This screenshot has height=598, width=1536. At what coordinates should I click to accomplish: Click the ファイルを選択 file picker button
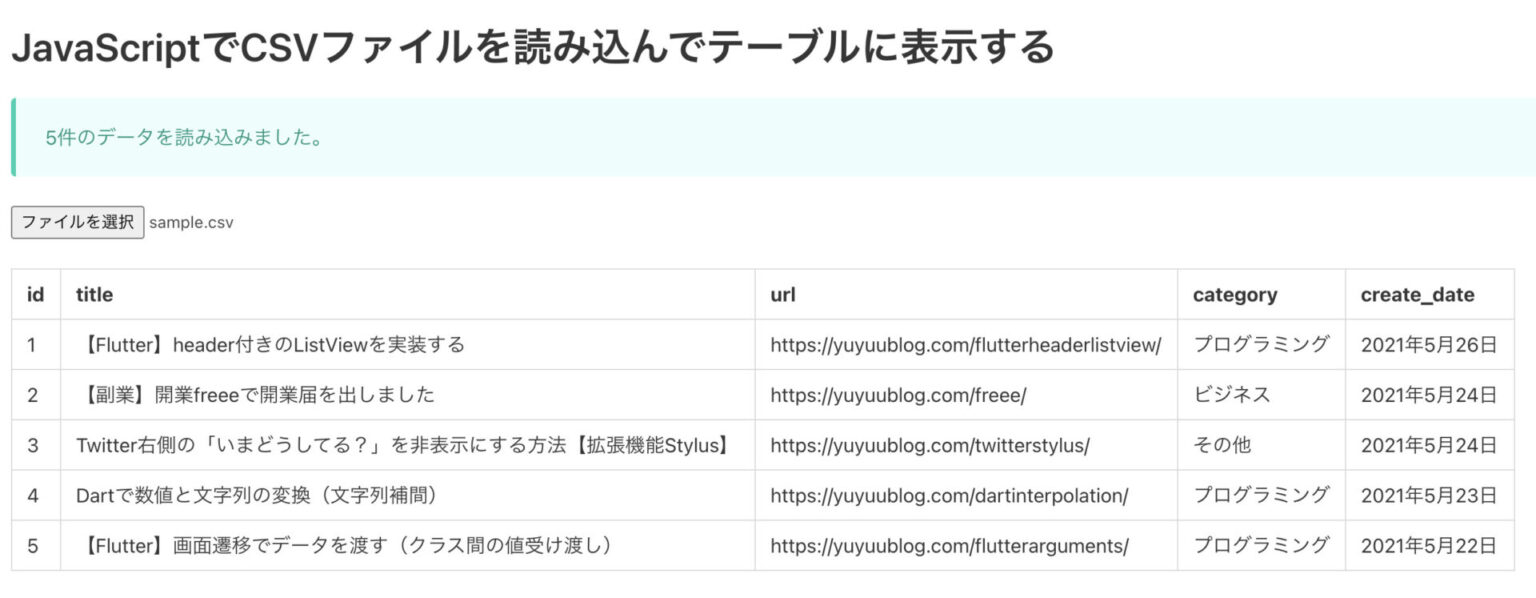click(x=76, y=222)
